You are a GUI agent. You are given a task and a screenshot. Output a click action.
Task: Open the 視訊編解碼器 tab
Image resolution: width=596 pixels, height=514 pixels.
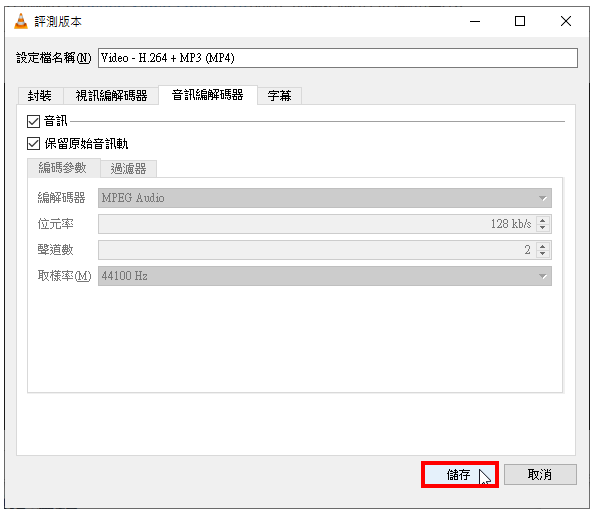coord(111,95)
